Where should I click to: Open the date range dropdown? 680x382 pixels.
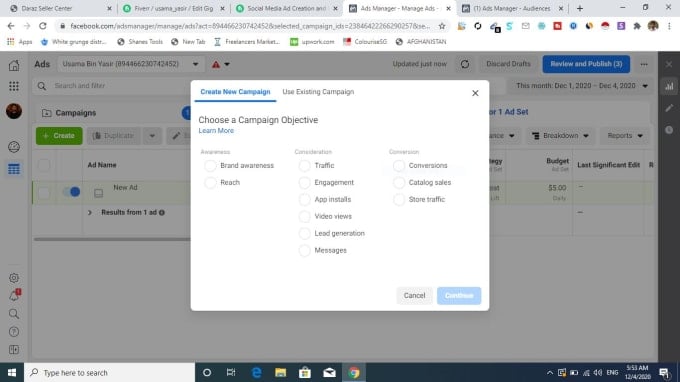coord(582,86)
